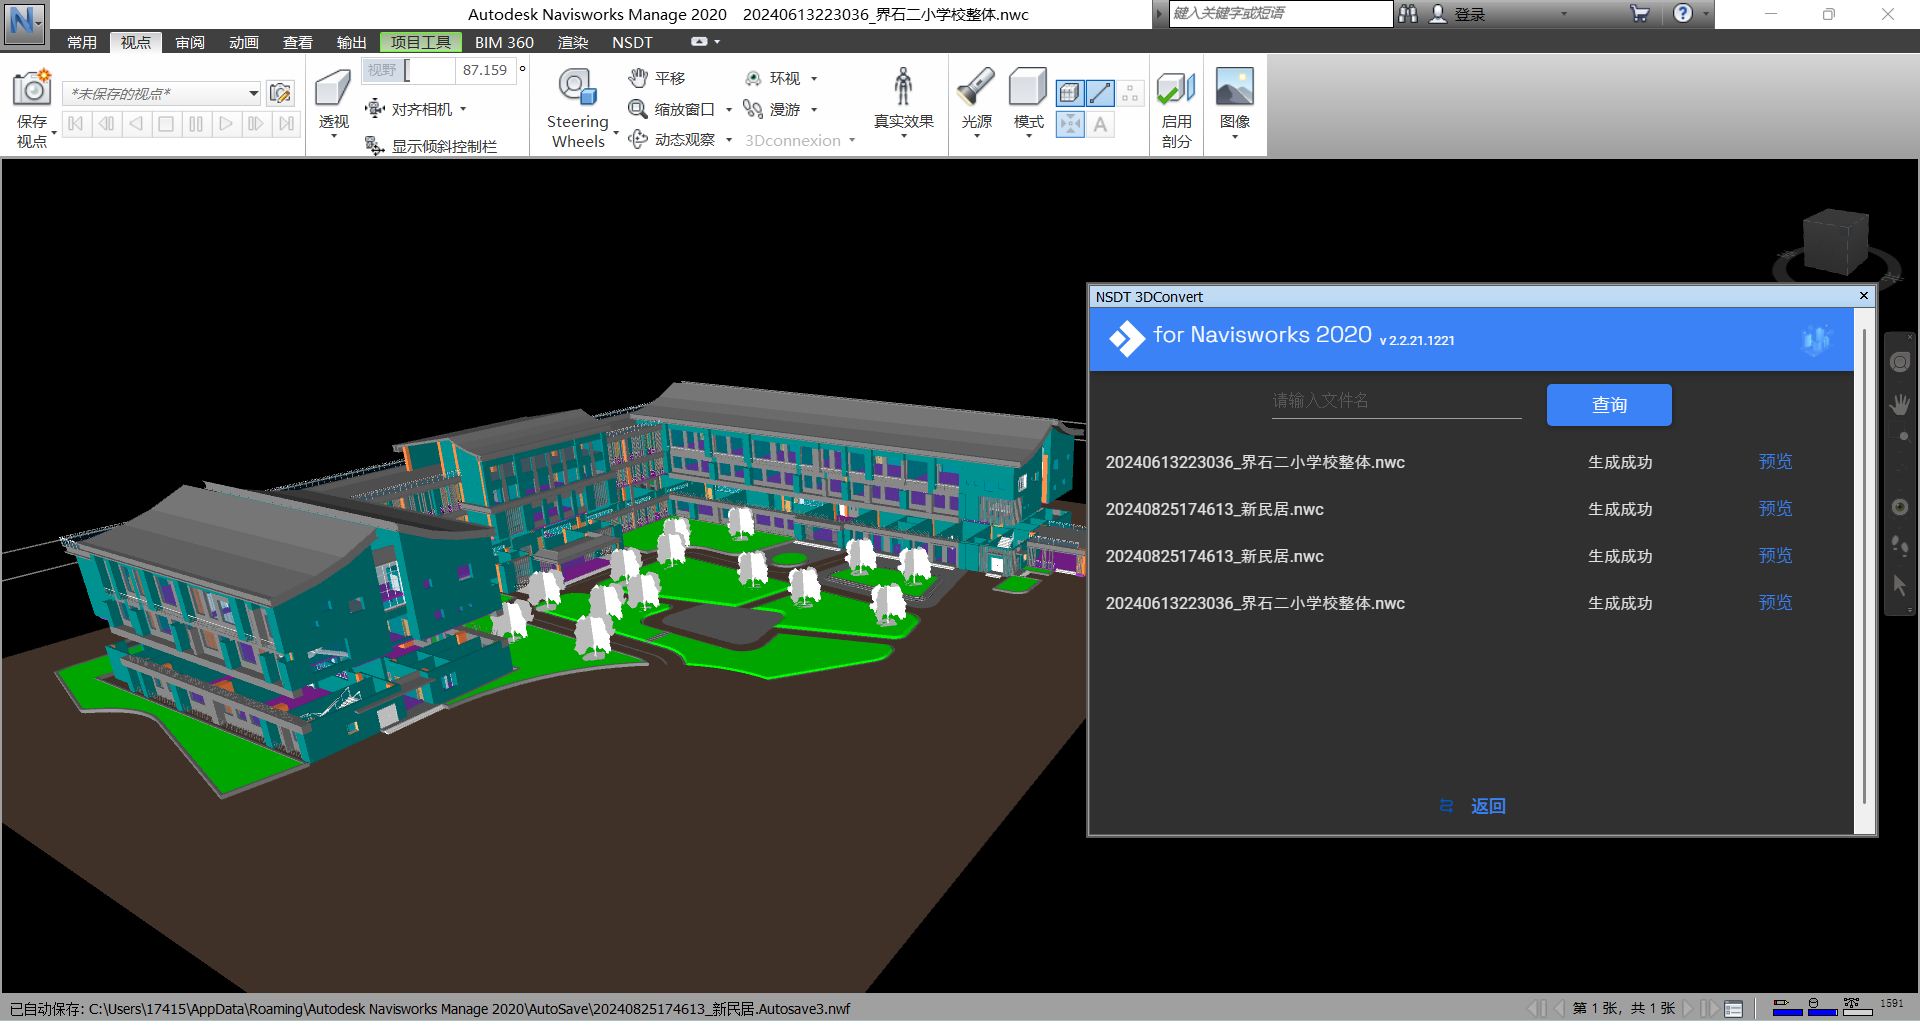Switch to the Review (审阅) ribbon tab
The height and width of the screenshot is (1021, 1920).
point(190,42)
